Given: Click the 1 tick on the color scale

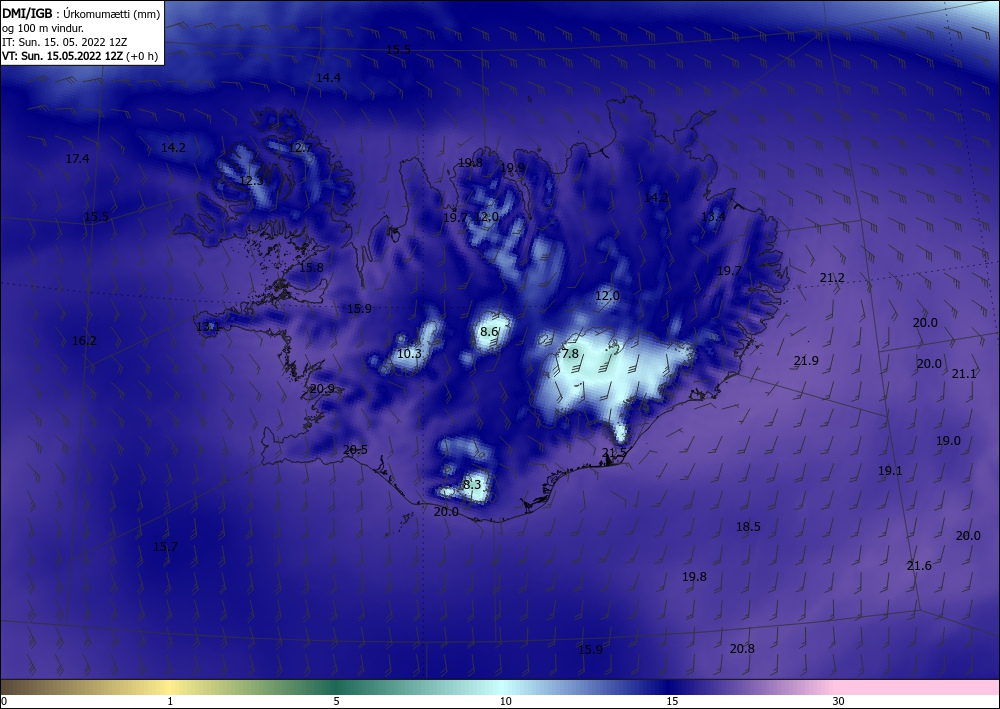Looking at the screenshot, I should (x=170, y=701).
